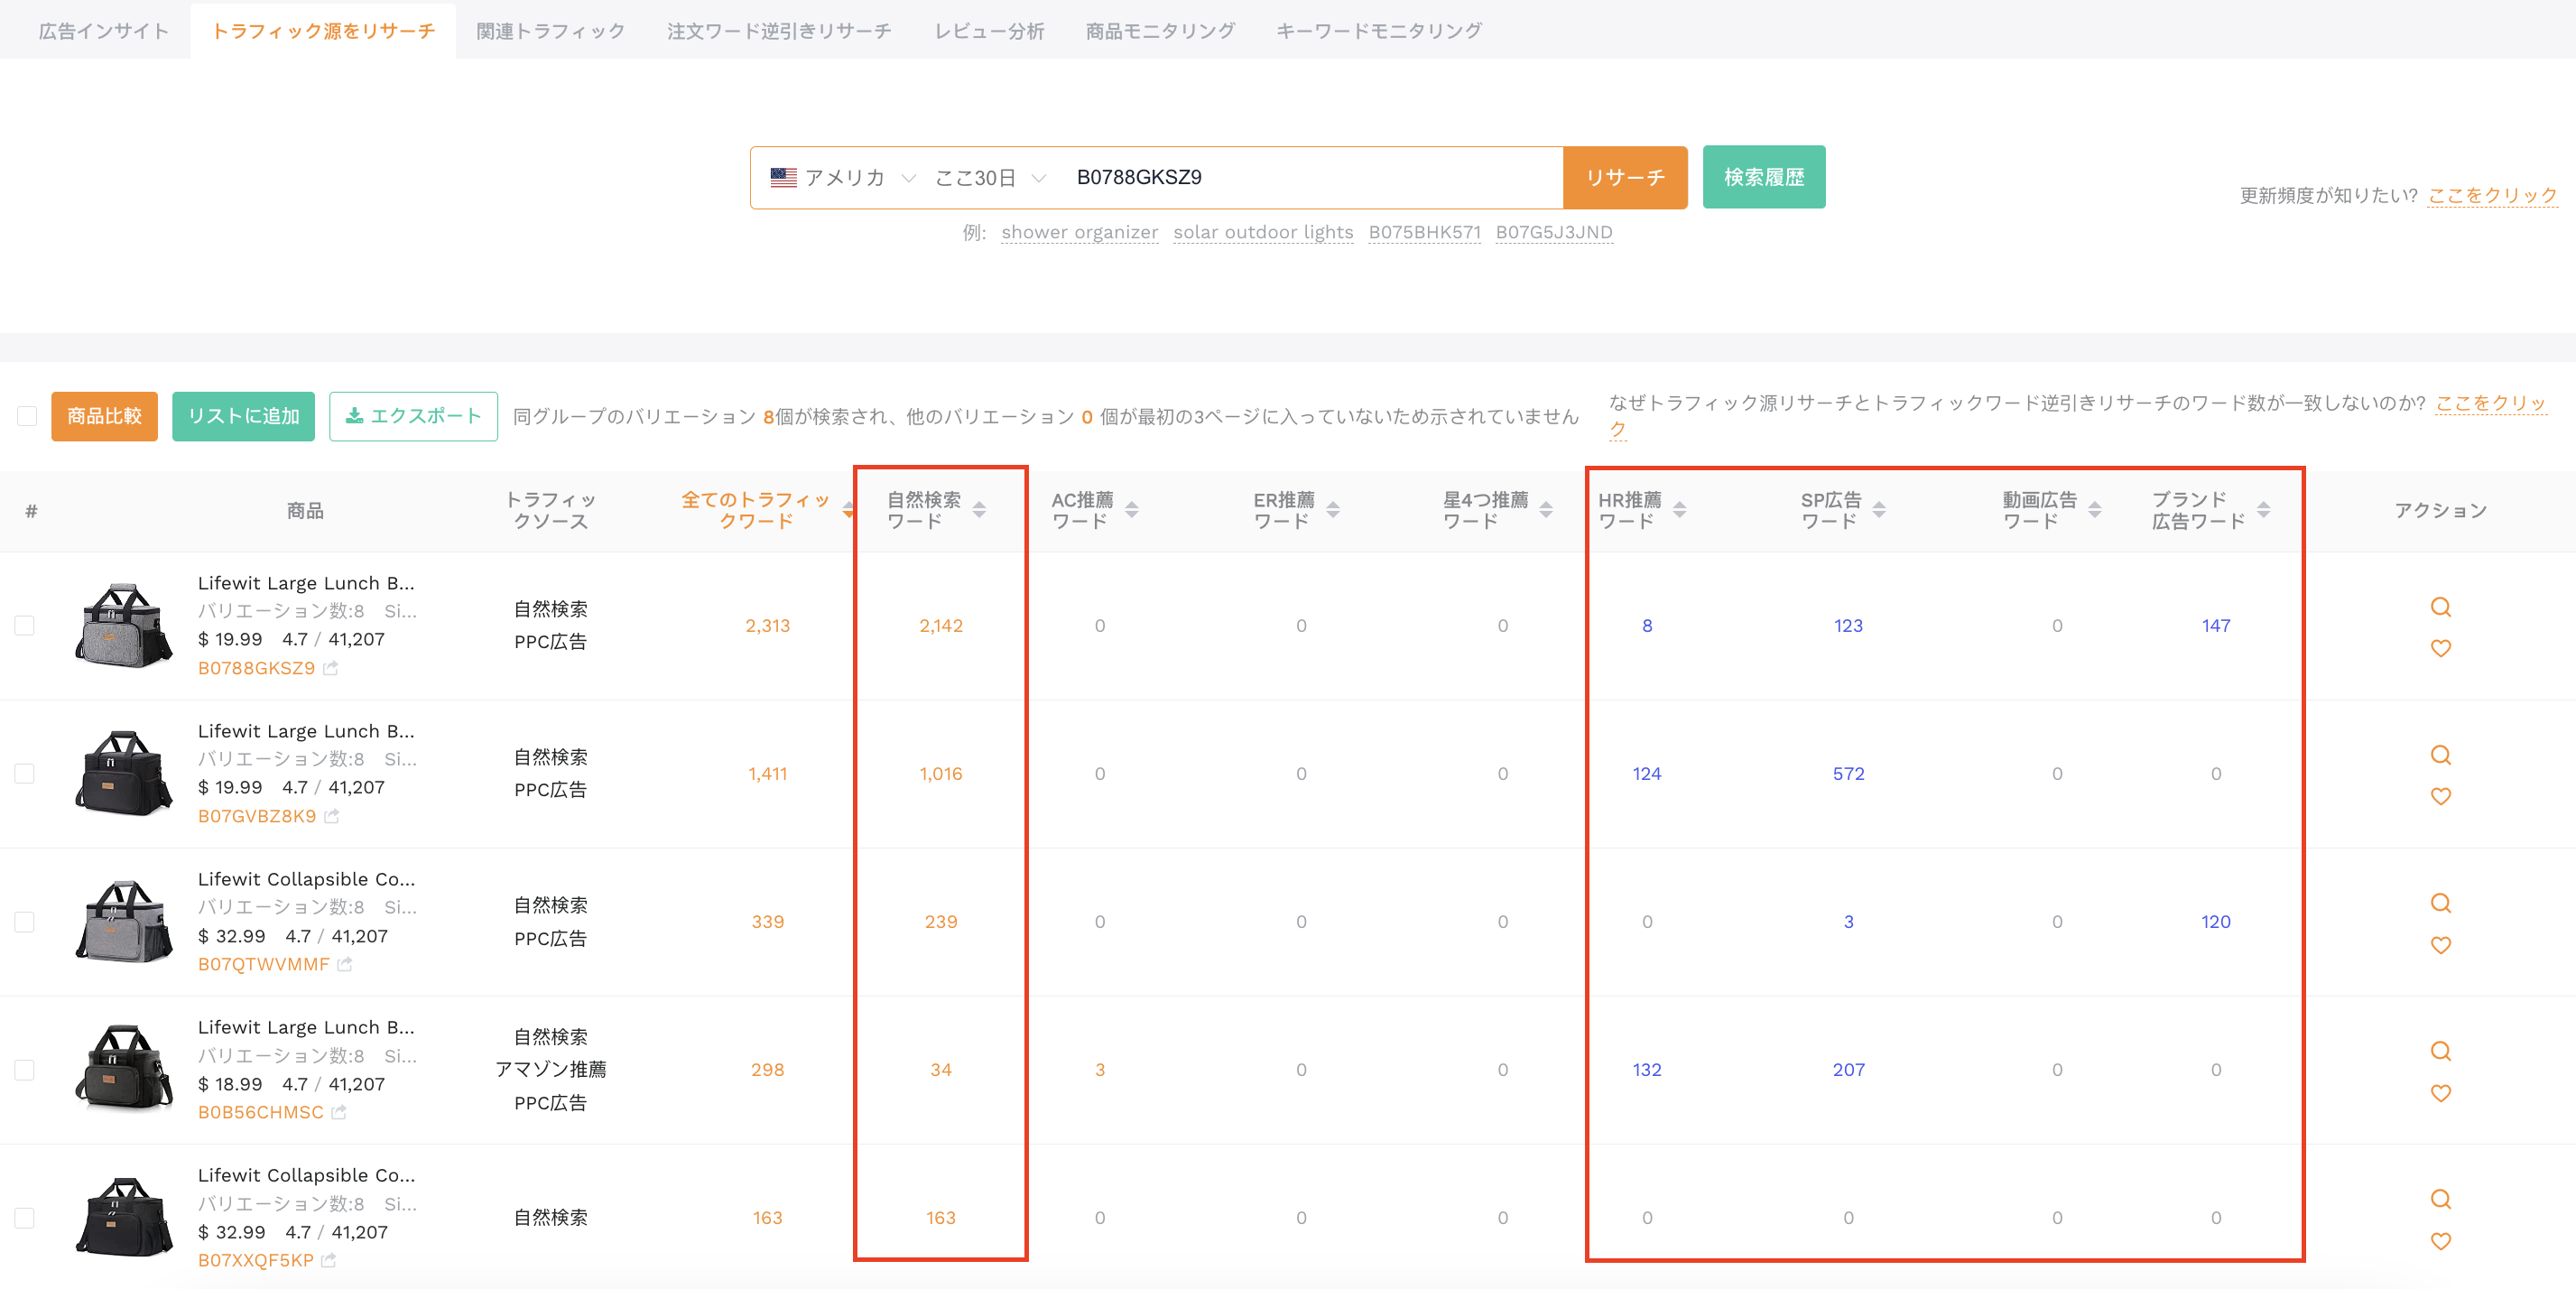Open external link icon next to B0B56CHMSC

click(x=339, y=1112)
